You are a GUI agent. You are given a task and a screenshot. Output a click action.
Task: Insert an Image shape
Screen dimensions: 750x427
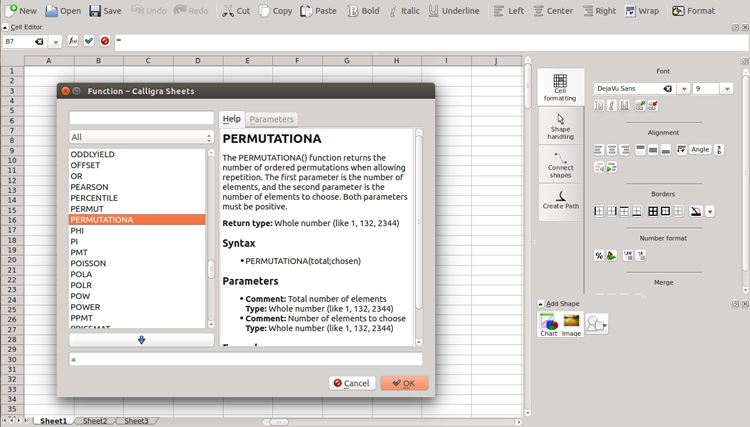(x=571, y=325)
